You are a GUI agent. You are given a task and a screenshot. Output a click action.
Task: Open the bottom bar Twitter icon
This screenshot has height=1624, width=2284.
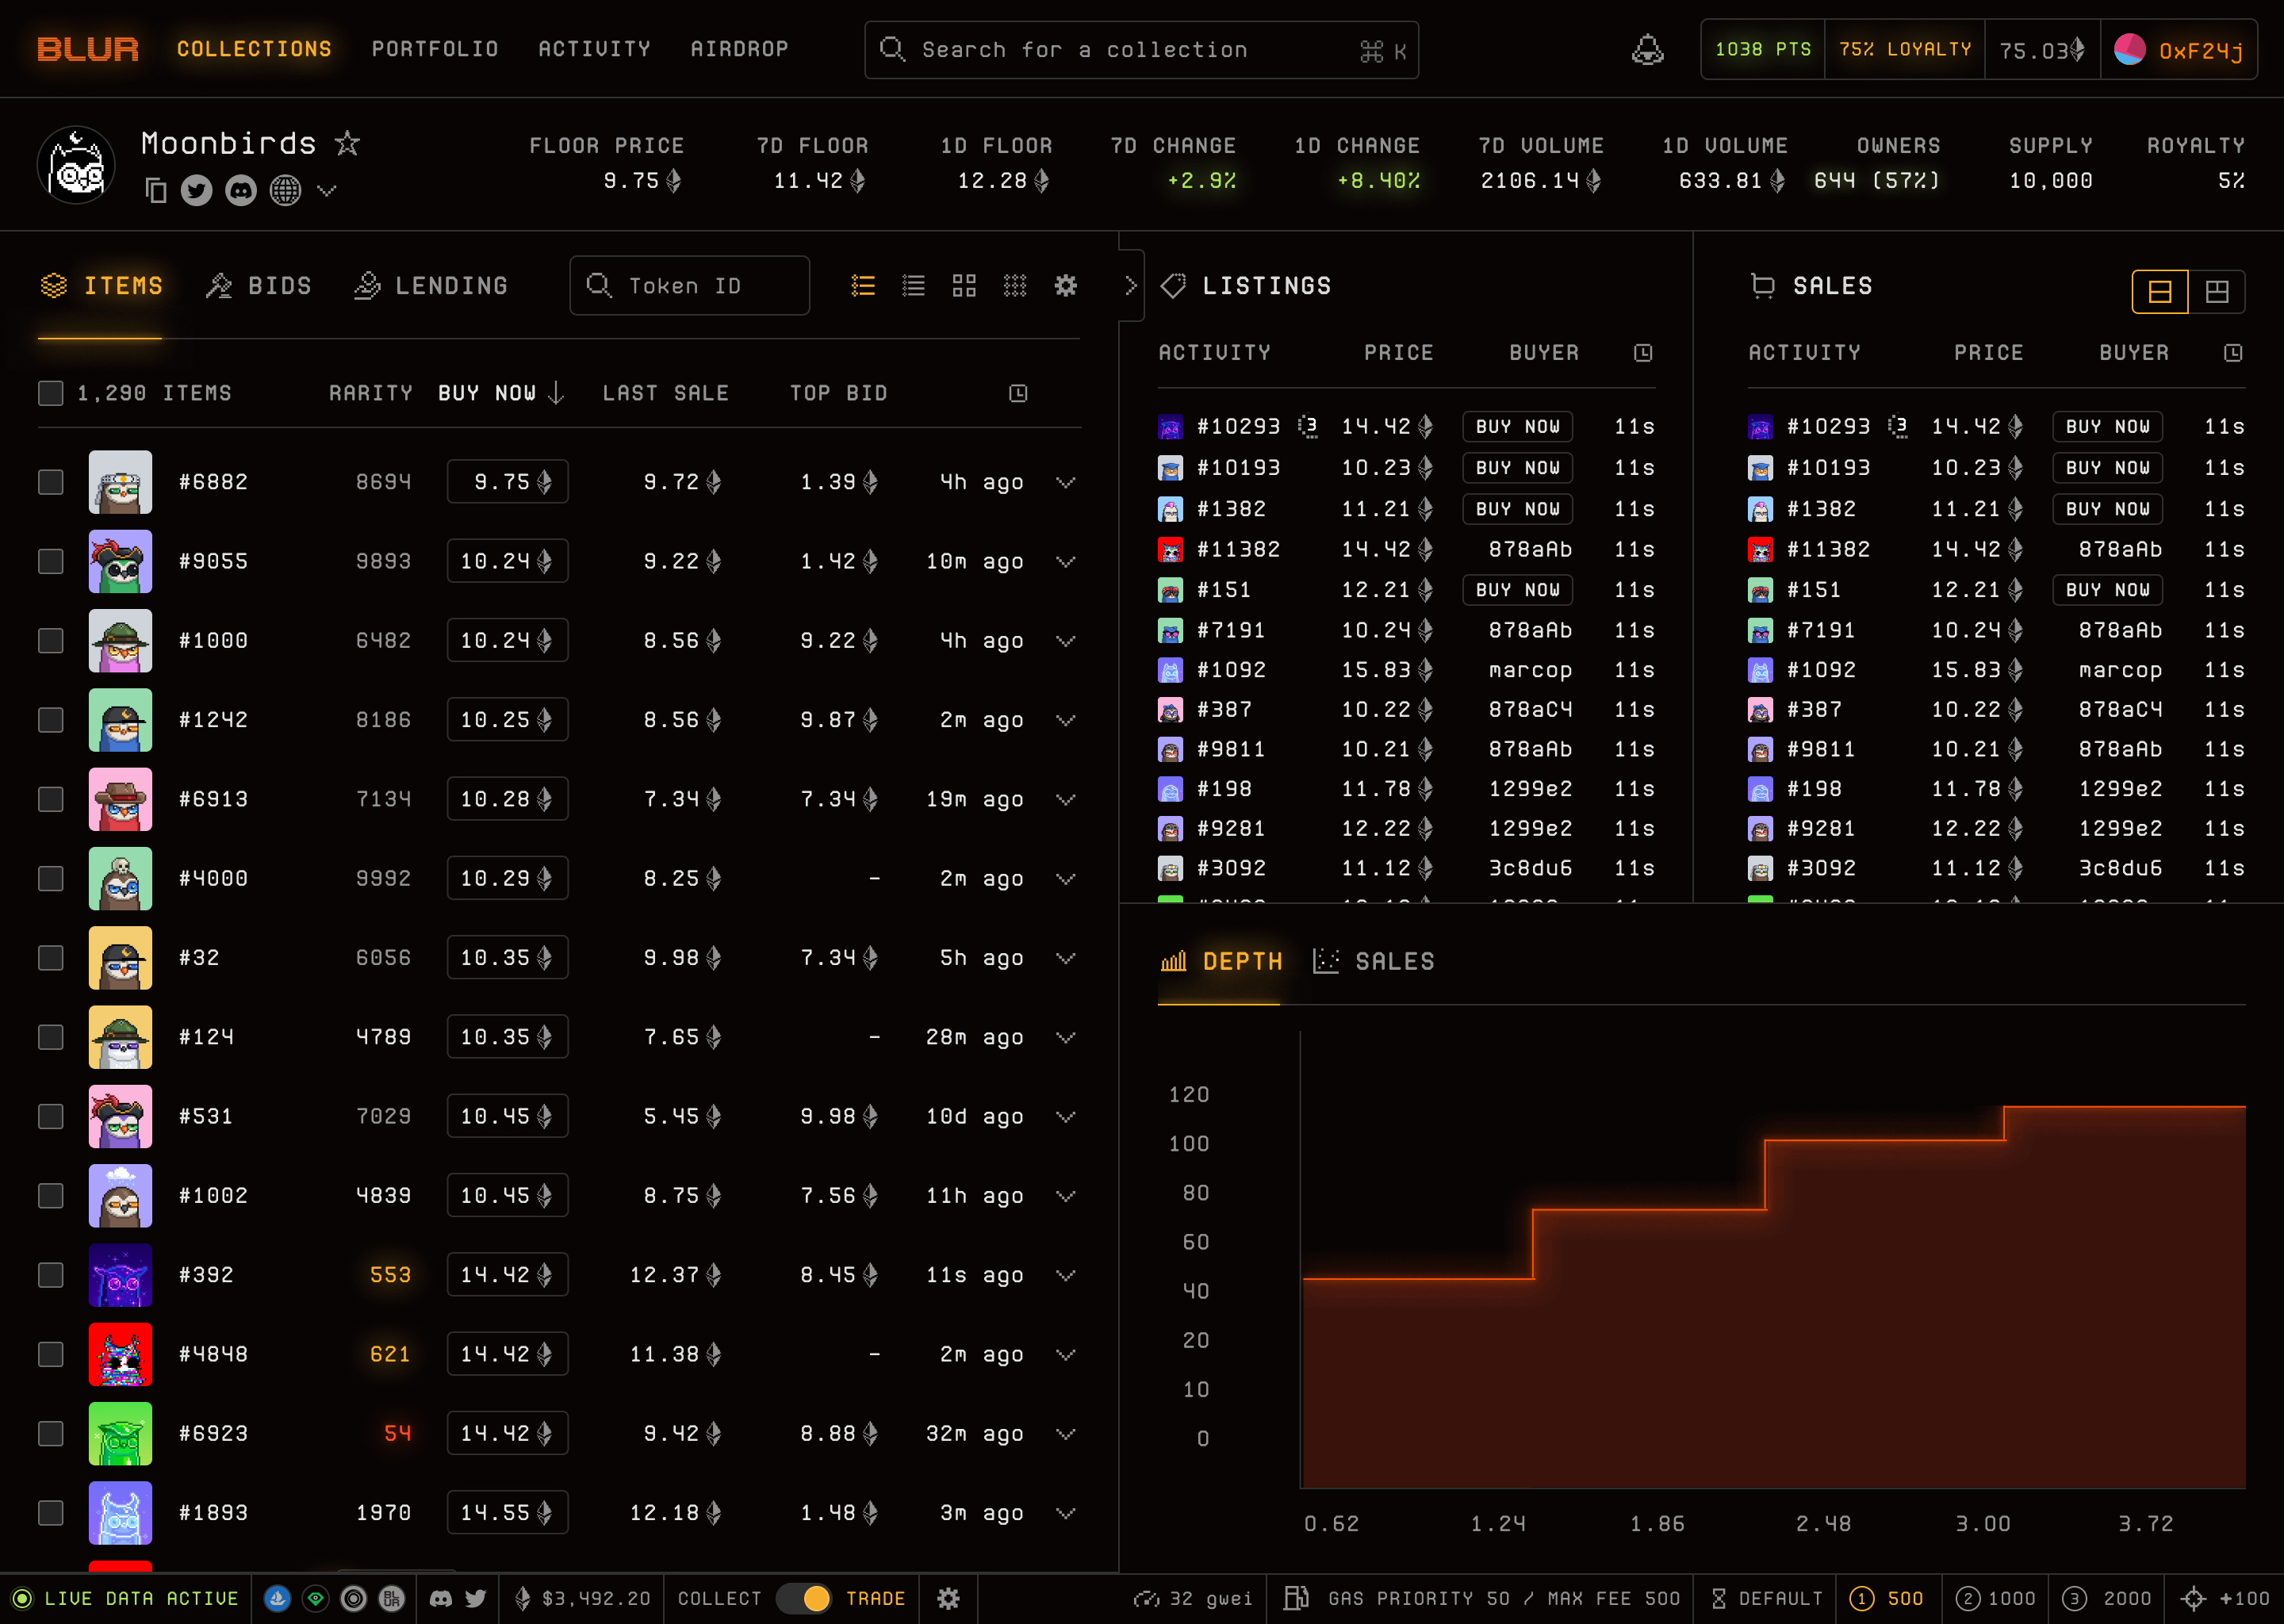pyautogui.click(x=475, y=1598)
